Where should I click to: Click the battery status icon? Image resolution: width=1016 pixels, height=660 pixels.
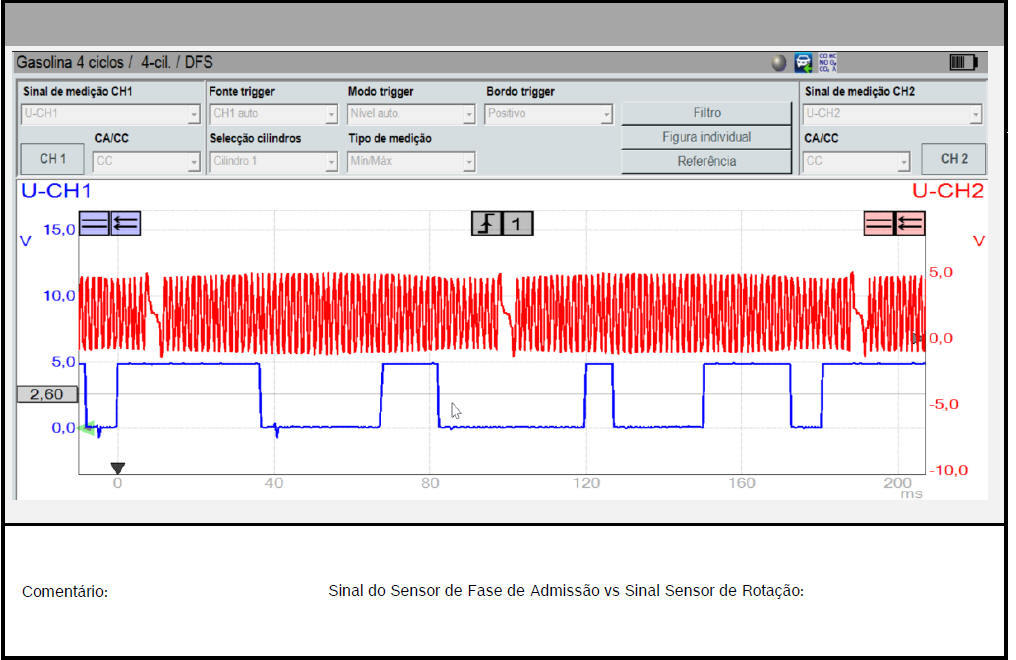point(962,63)
